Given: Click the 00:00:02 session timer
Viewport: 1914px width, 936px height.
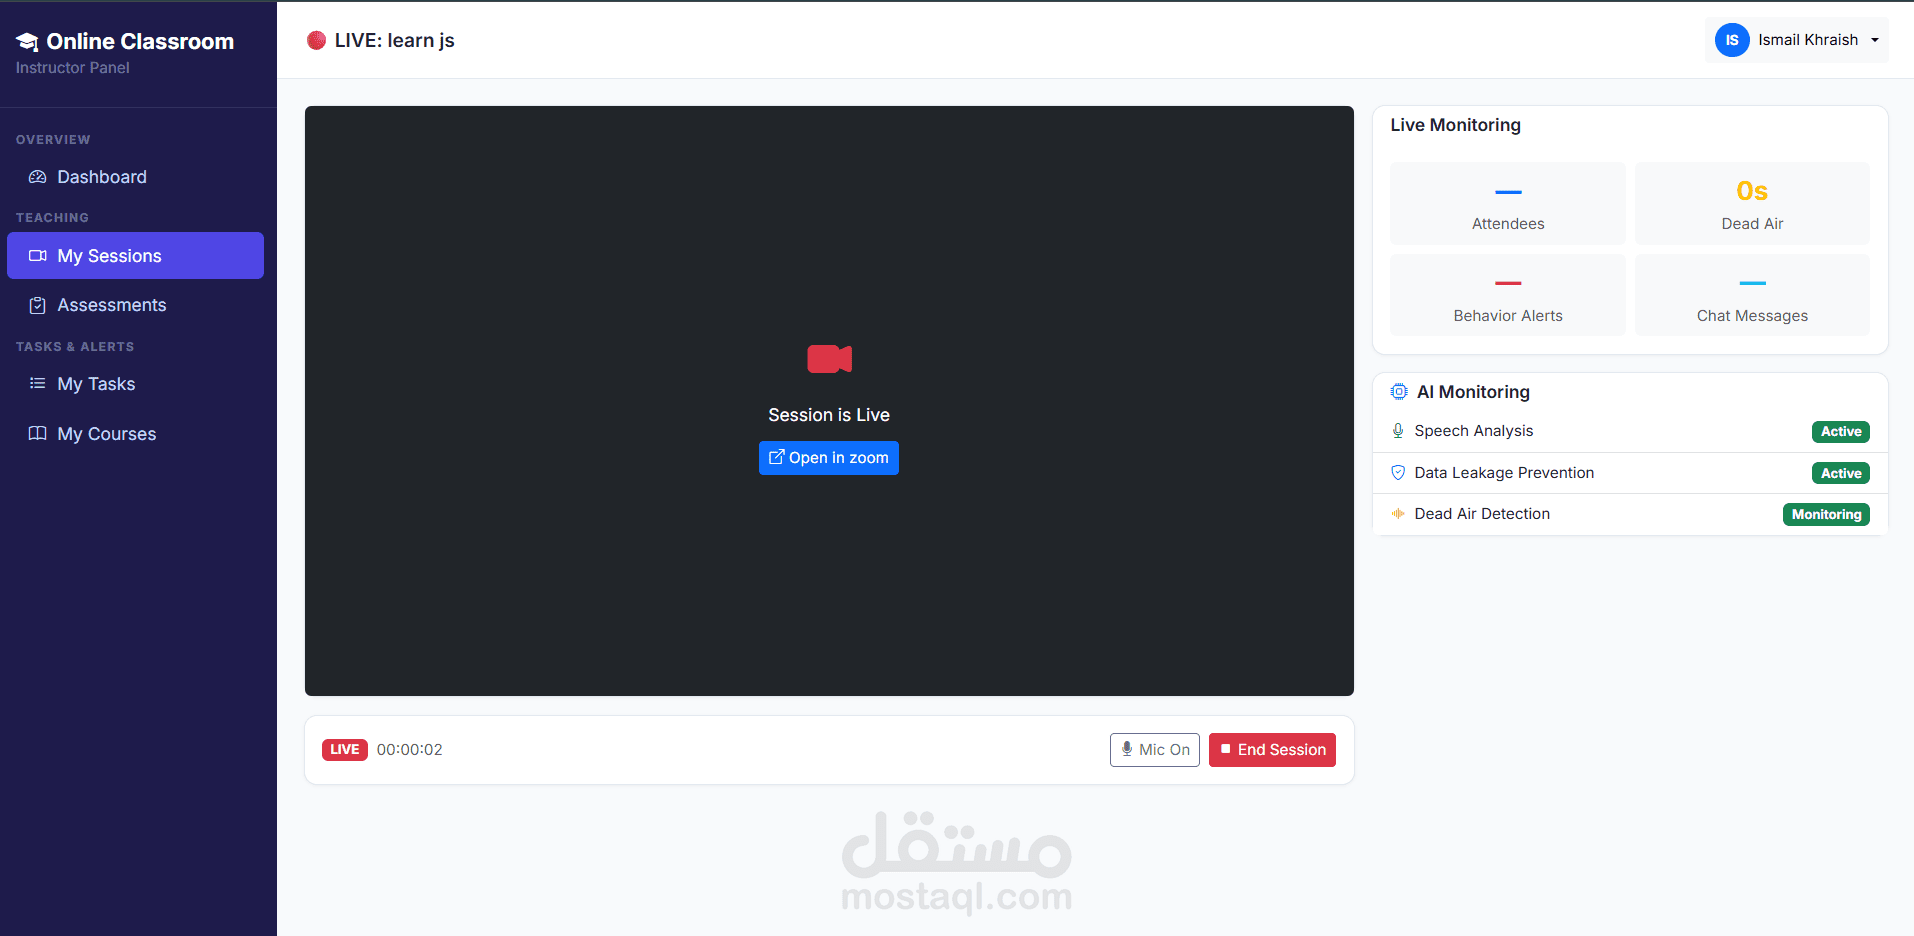Looking at the screenshot, I should [410, 750].
